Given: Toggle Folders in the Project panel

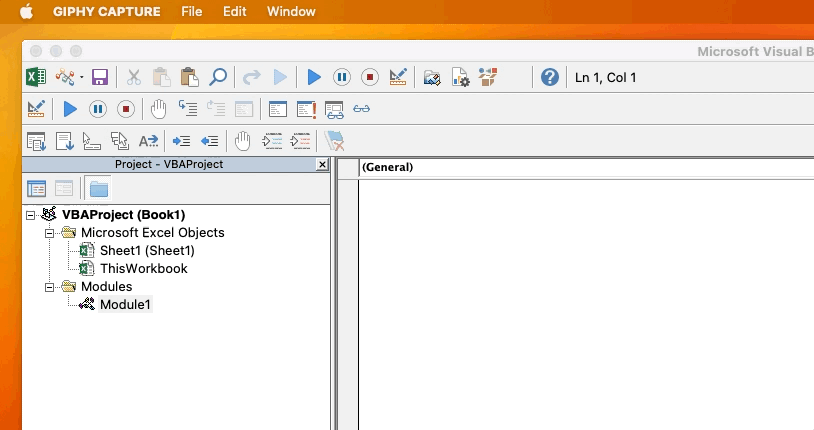Looking at the screenshot, I should pos(99,189).
